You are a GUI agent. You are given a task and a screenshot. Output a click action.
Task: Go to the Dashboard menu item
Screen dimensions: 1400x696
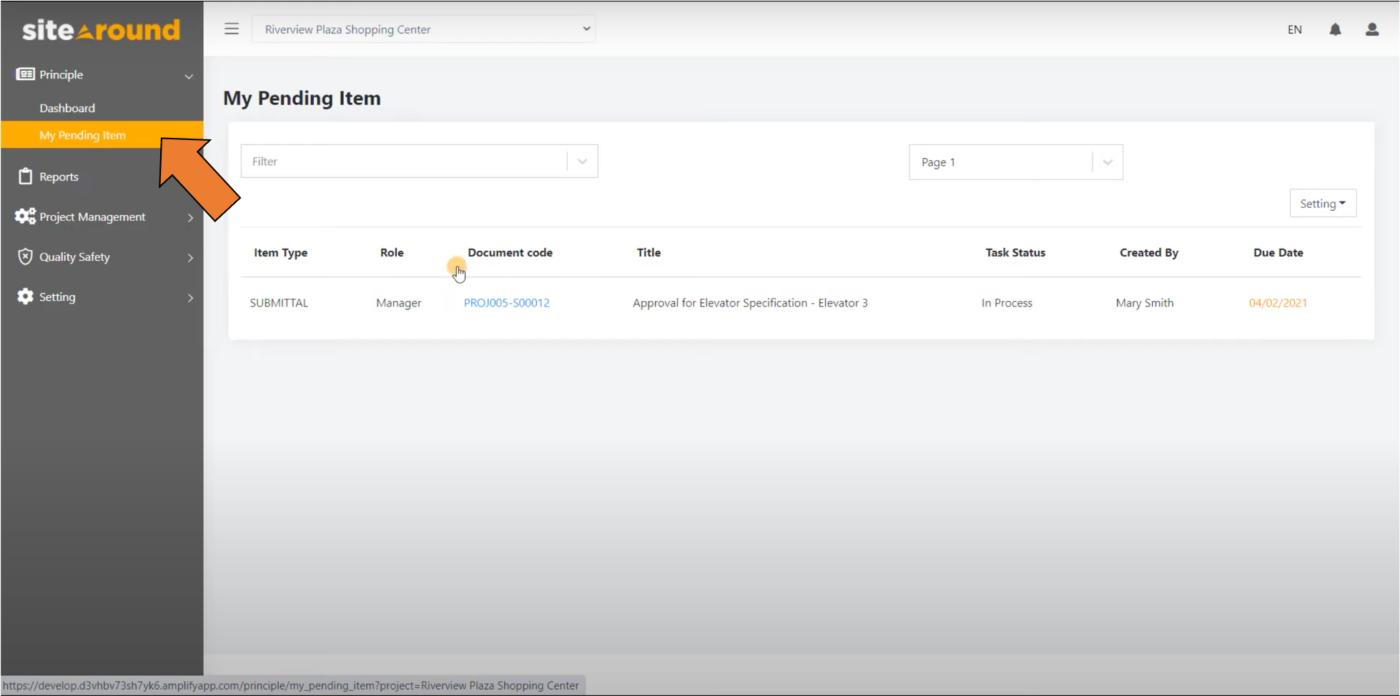[x=67, y=107]
